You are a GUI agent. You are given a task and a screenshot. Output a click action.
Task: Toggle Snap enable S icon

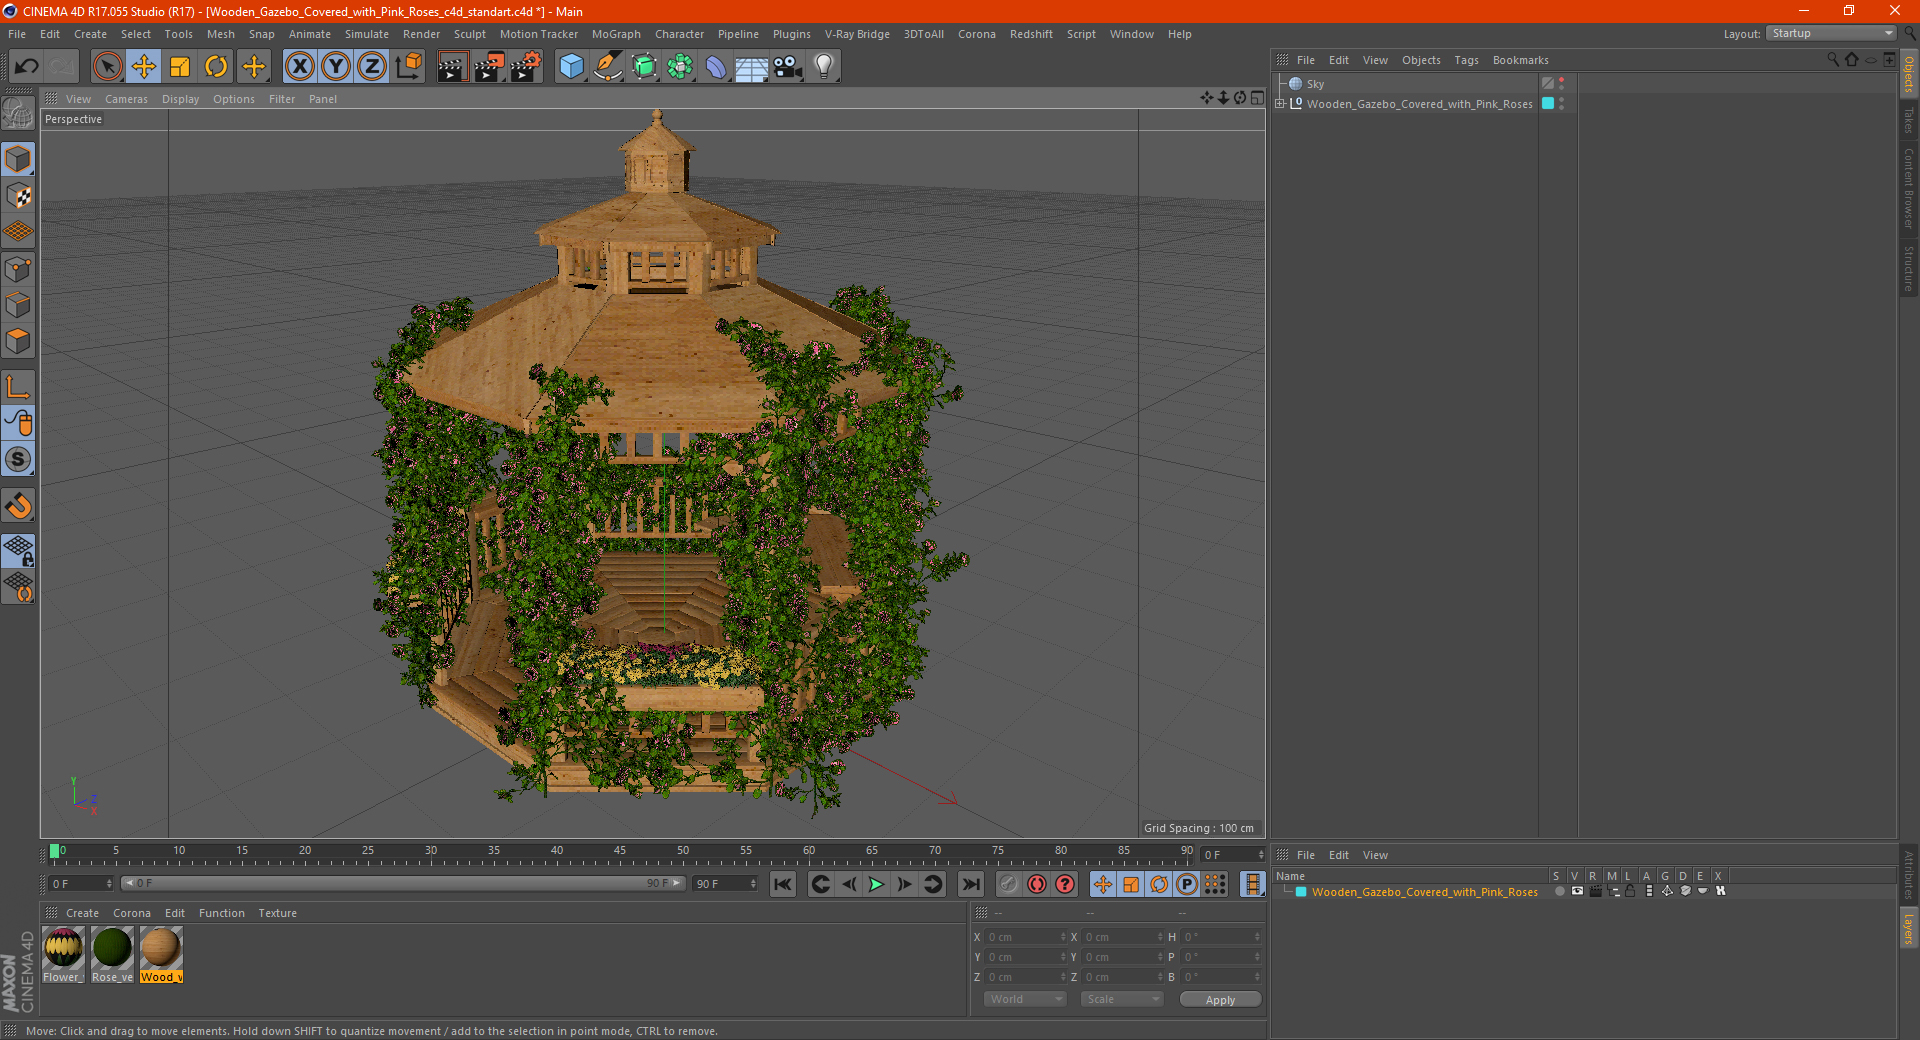19,459
